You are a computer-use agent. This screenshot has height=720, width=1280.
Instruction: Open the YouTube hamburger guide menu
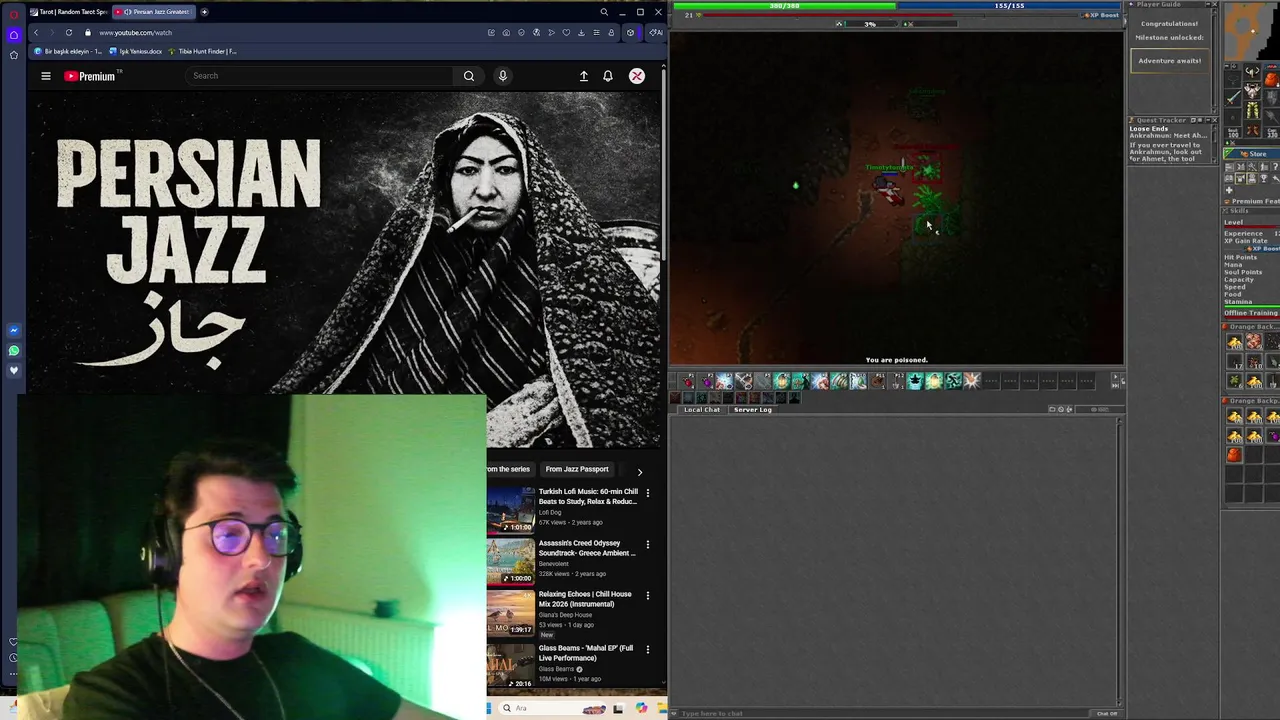[45, 76]
